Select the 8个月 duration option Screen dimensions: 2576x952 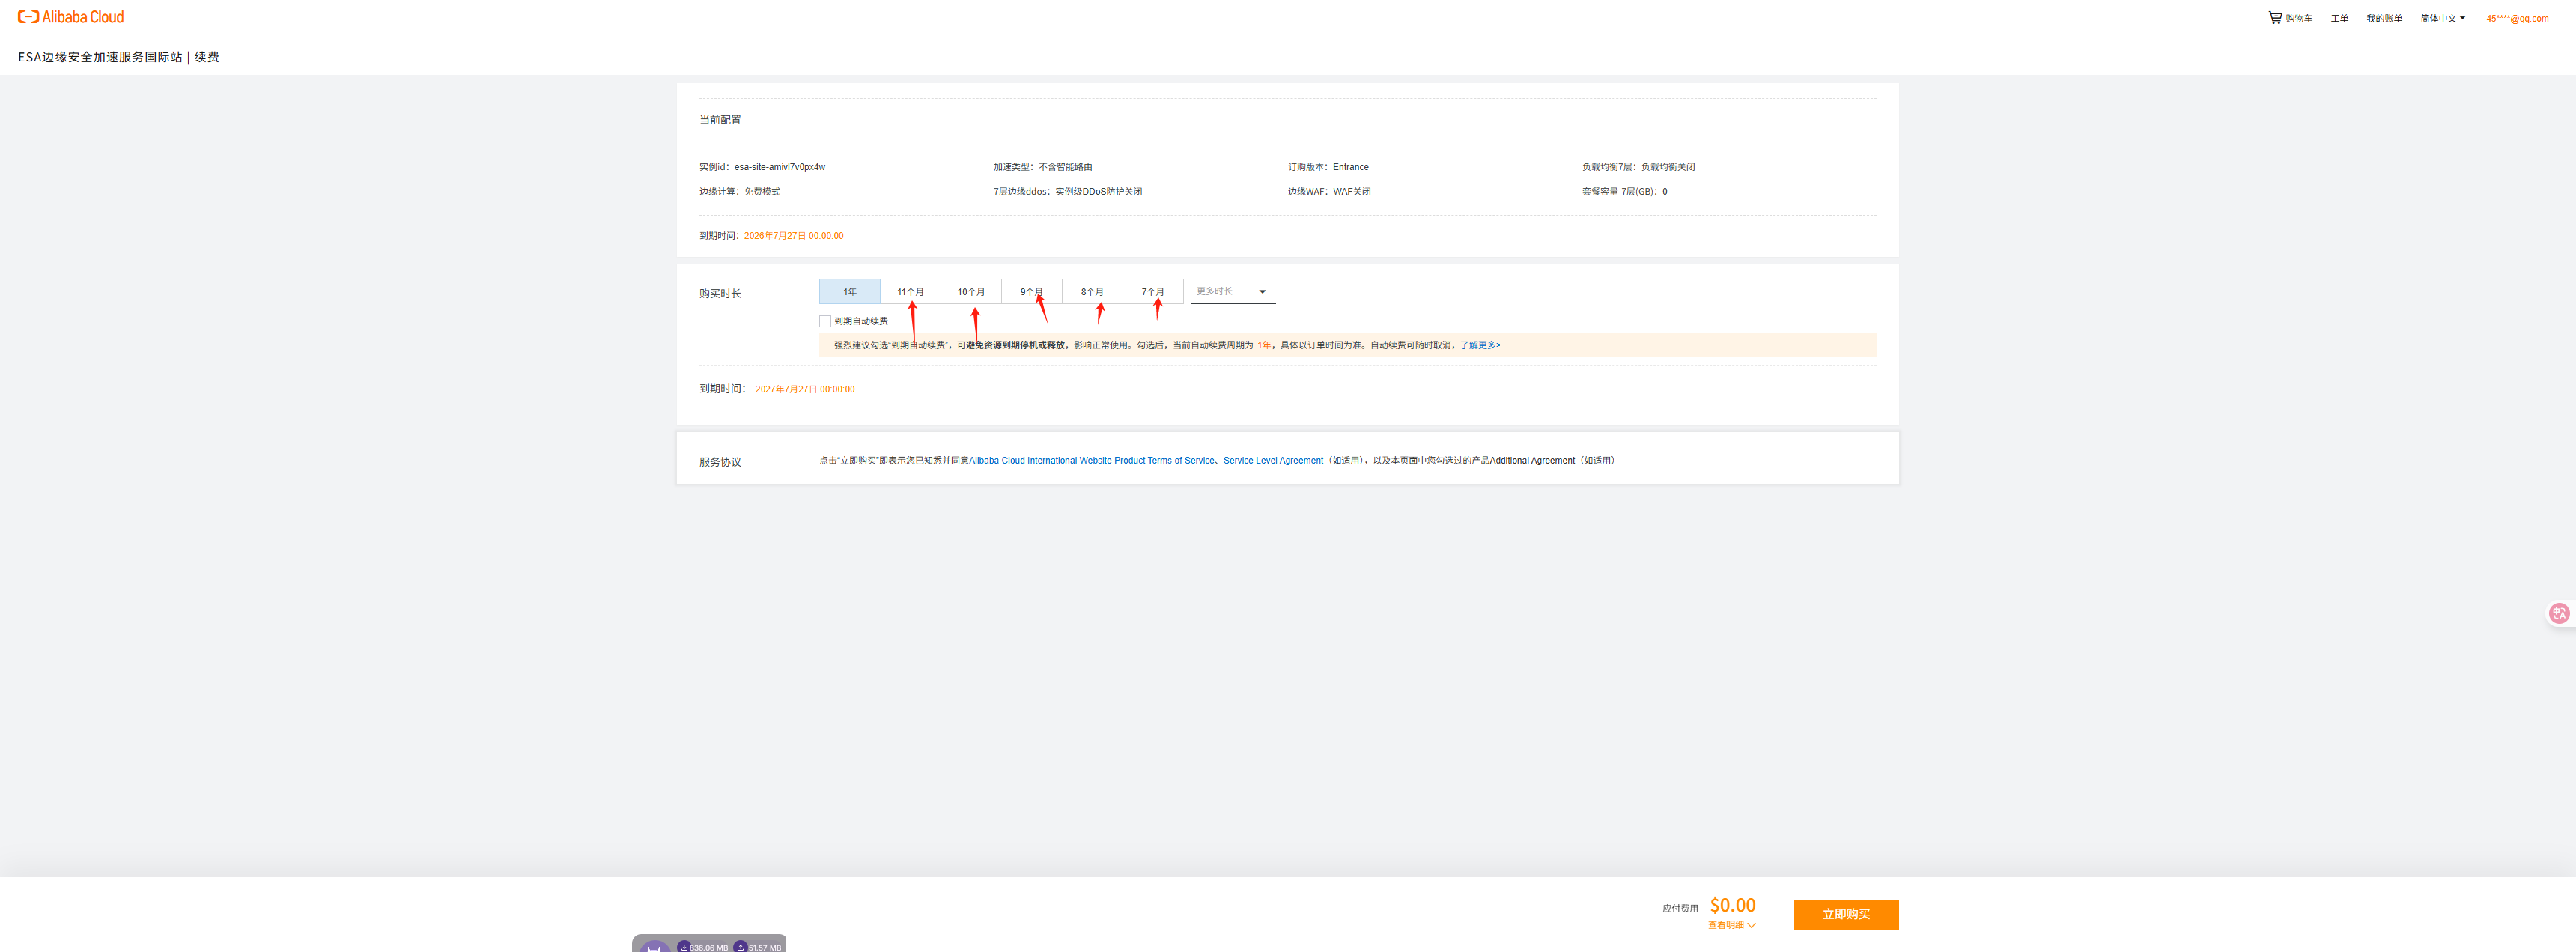click(x=1092, y=292)
